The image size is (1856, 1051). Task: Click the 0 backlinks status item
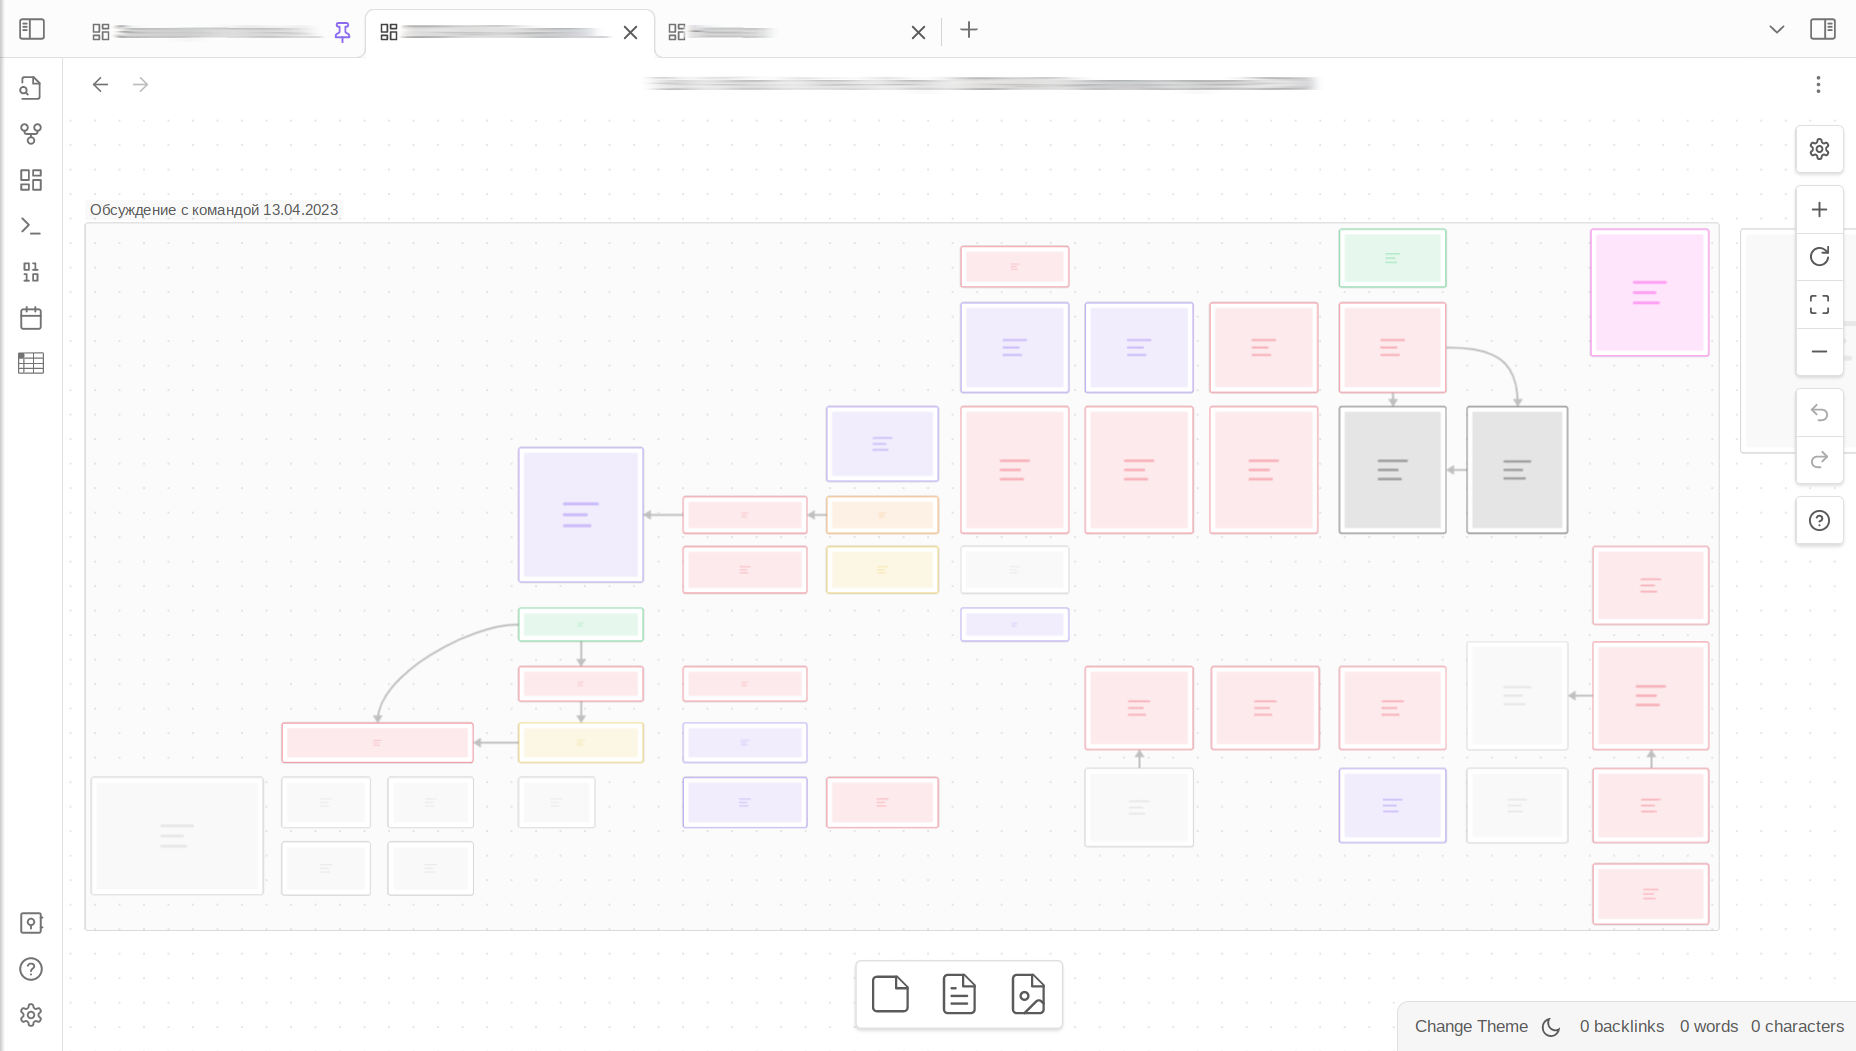click(1621, 1026)
